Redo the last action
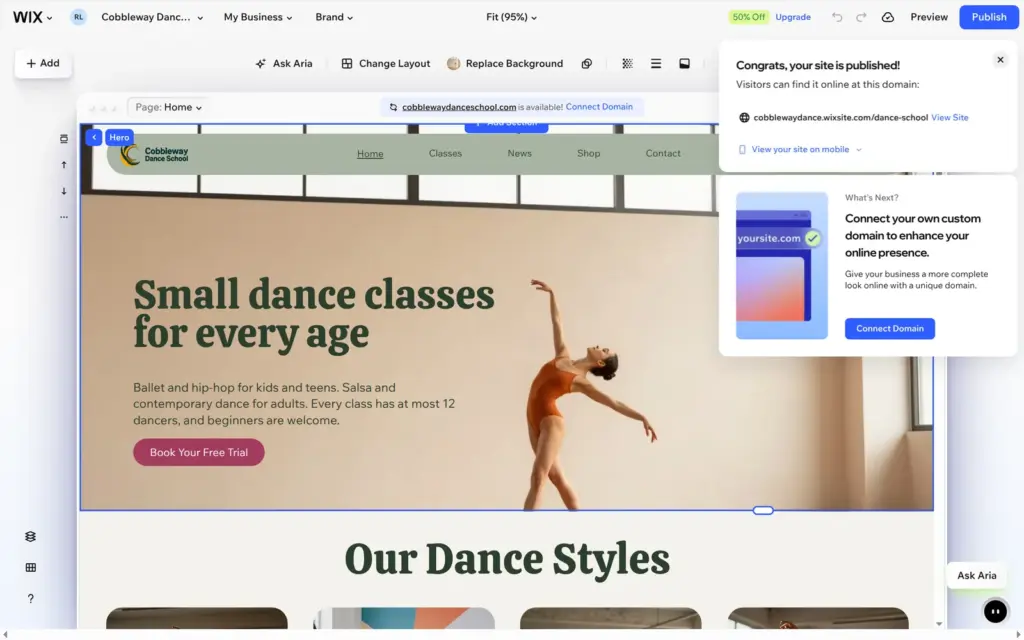This screenshot has height=640, width=1024. click(x=861, y=18)
